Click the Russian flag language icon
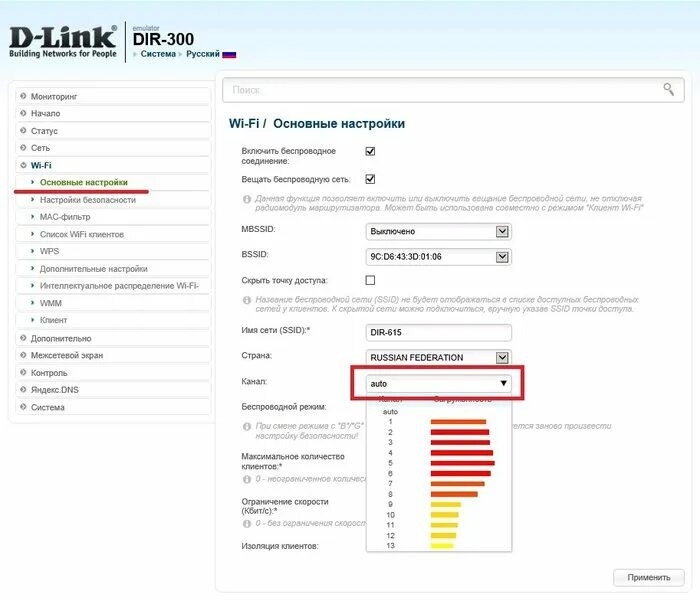 point(229,54)
